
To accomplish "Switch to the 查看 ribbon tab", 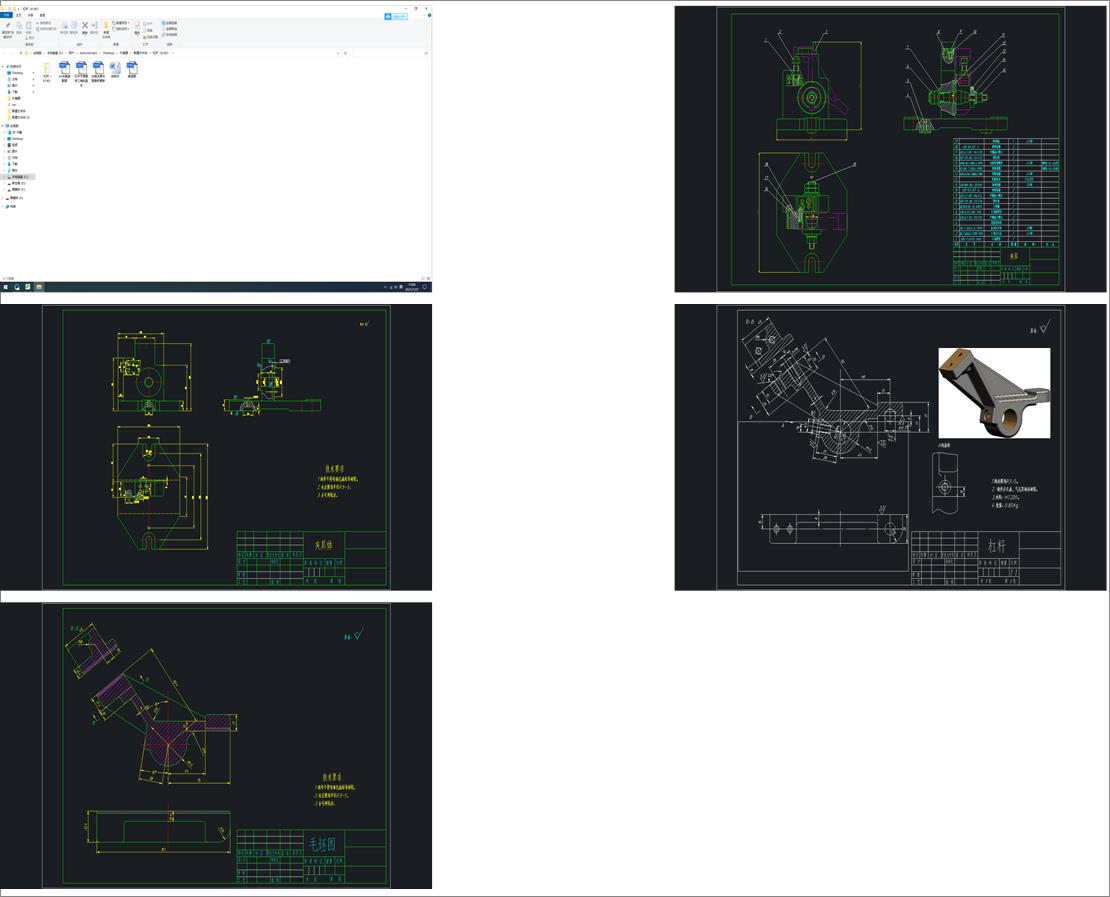I will pos(42,15).
